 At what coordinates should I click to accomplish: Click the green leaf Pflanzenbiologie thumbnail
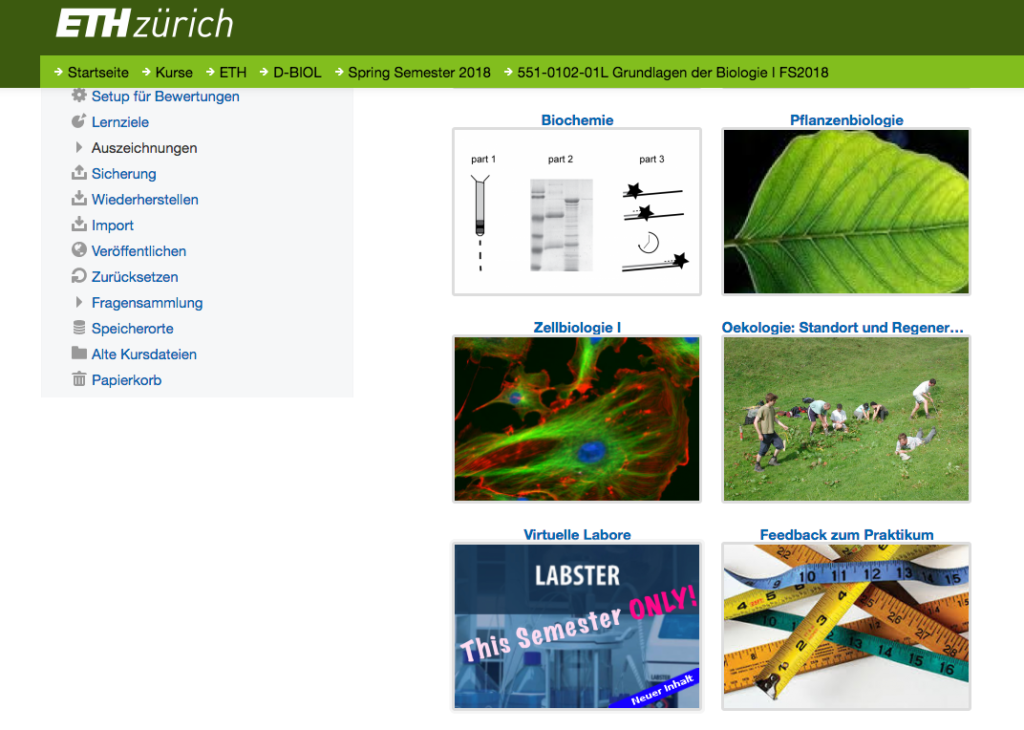[x=846, y=212]
